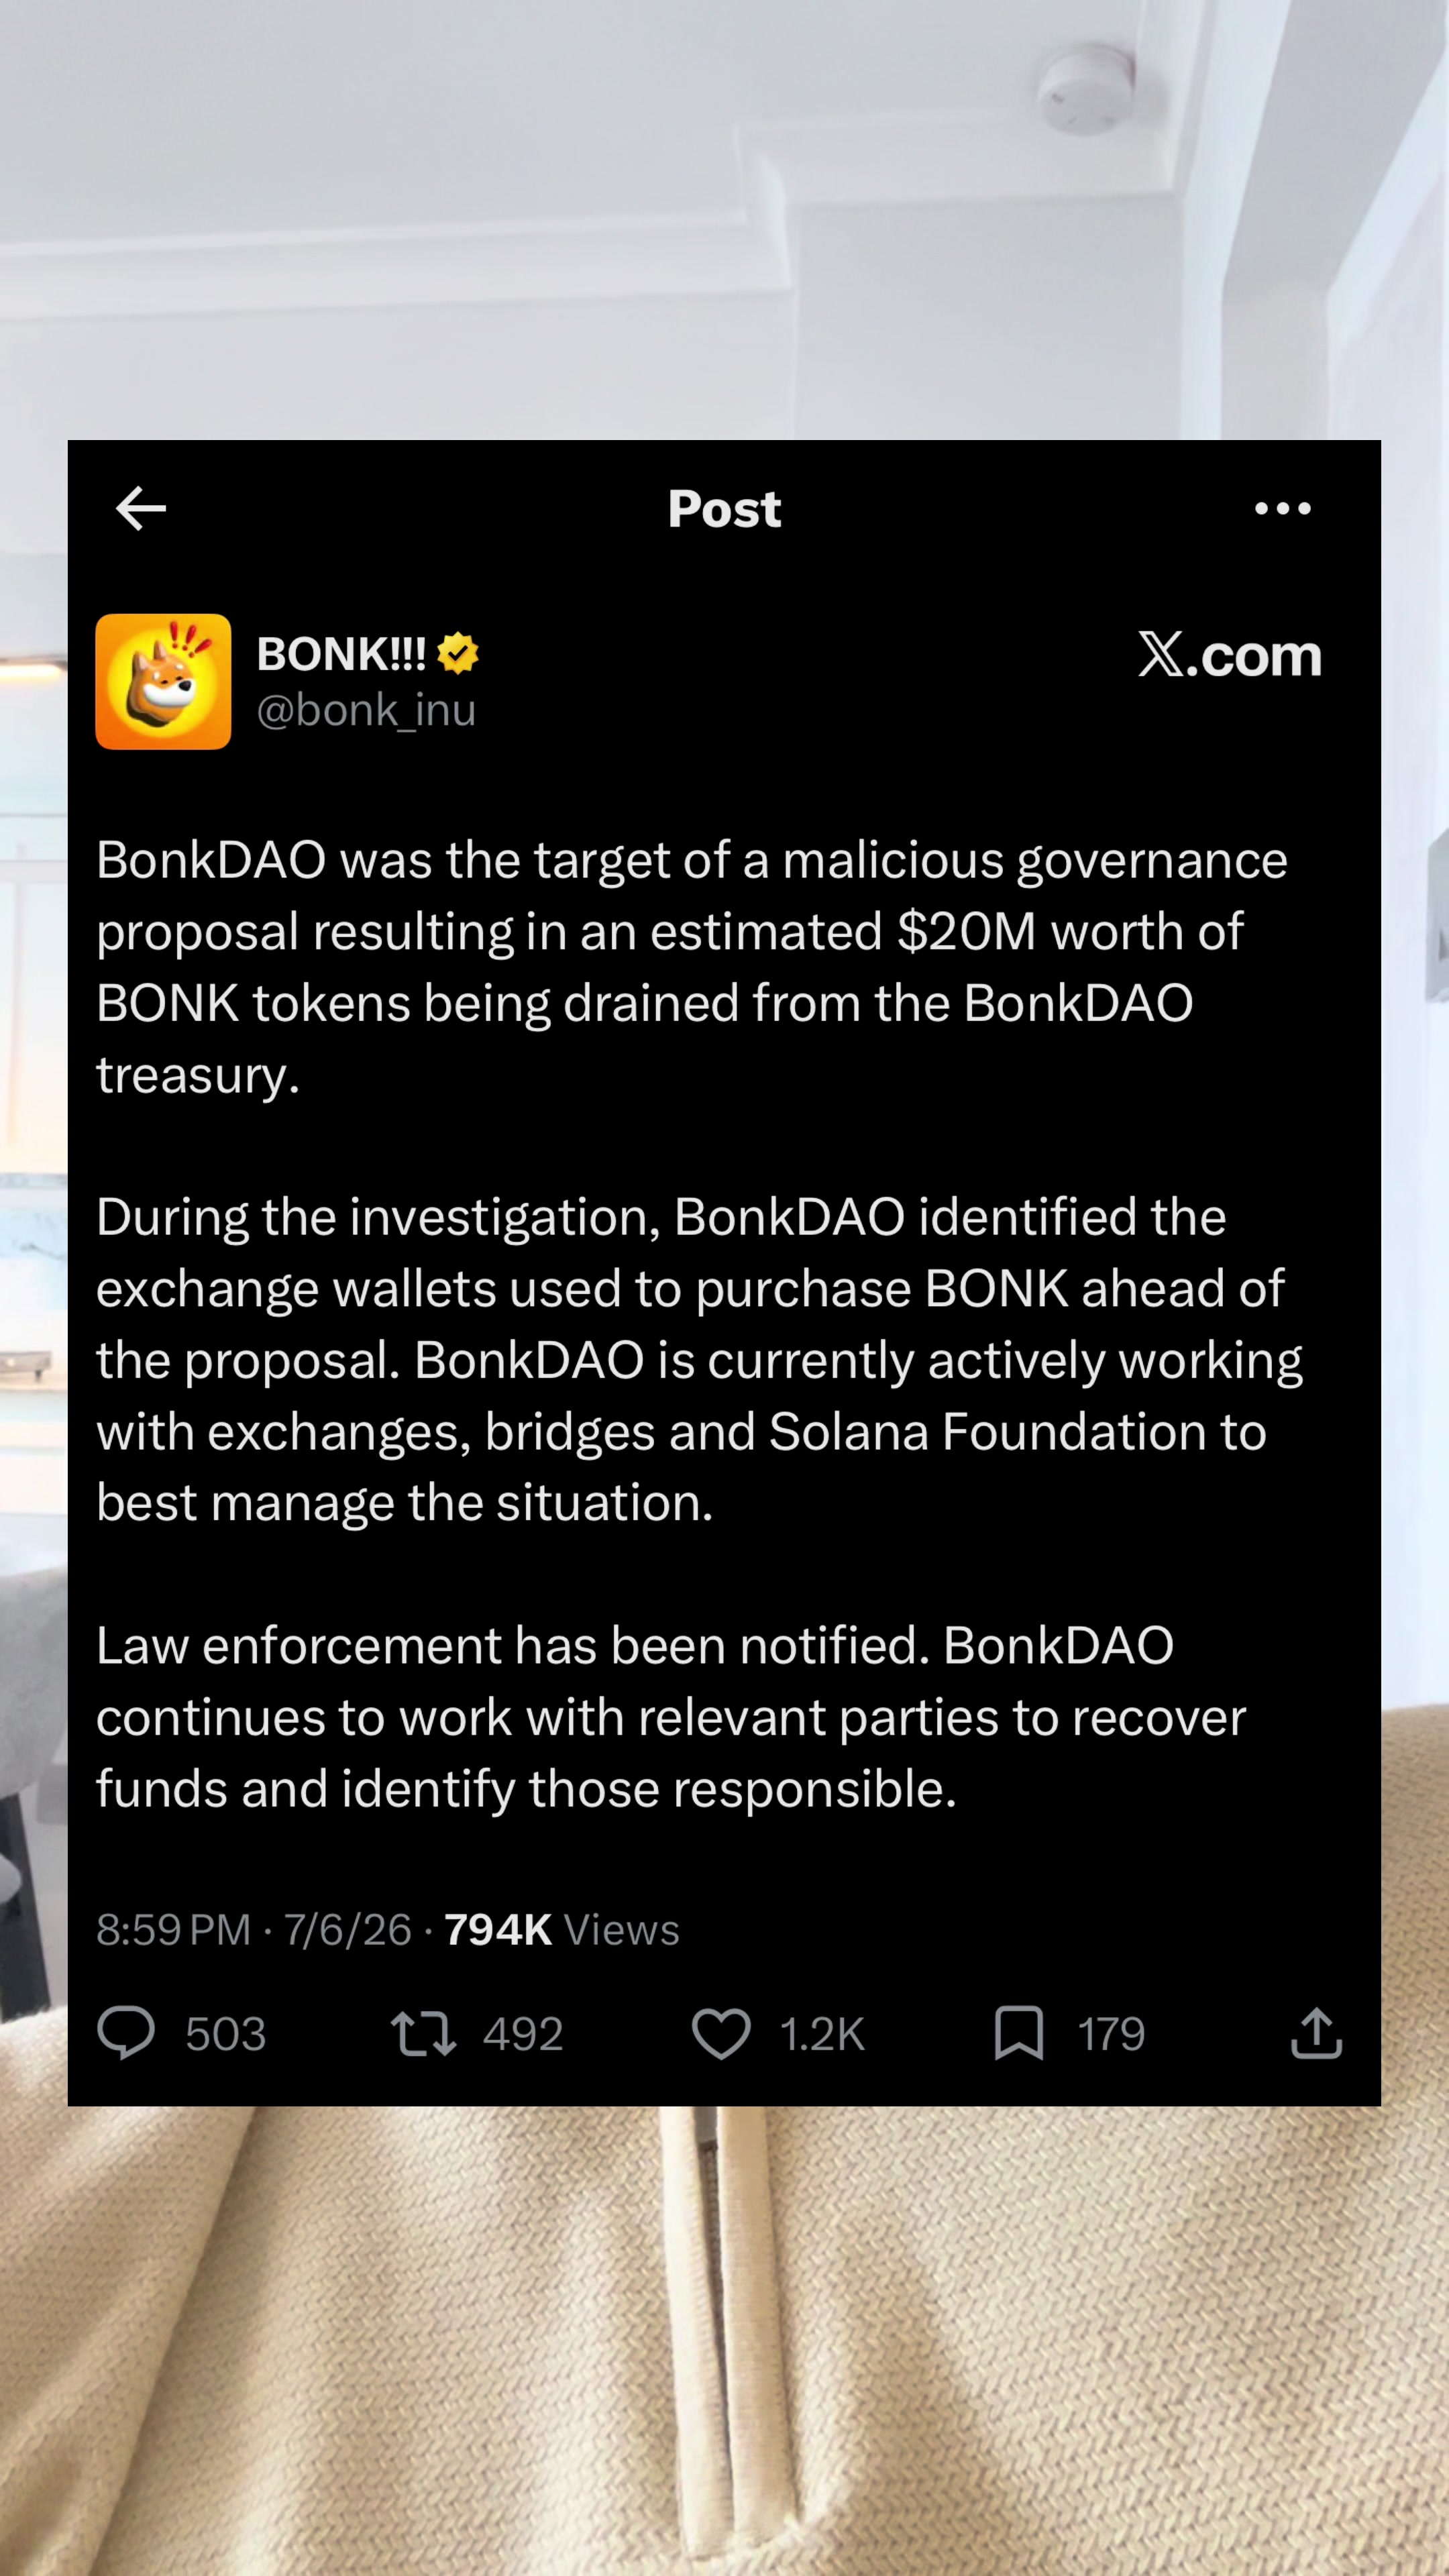Screen dimensions: 1449x2576
Task: Like the post with the heart icon
Action: 721,2033
